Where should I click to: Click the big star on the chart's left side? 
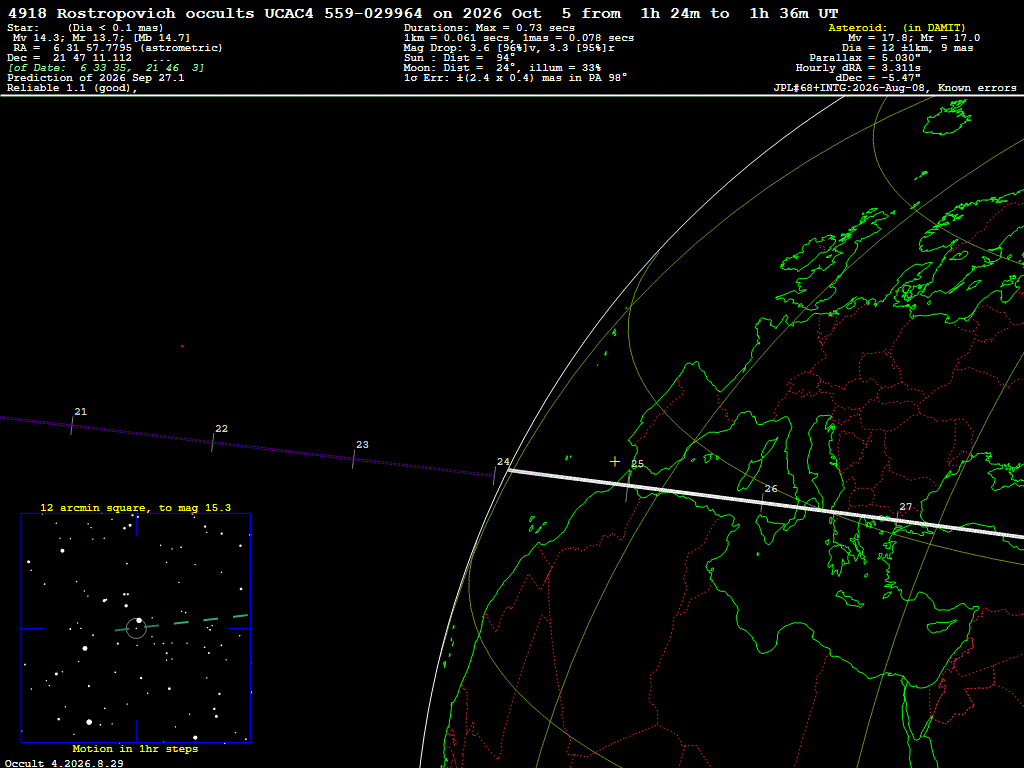coord(85,648)
